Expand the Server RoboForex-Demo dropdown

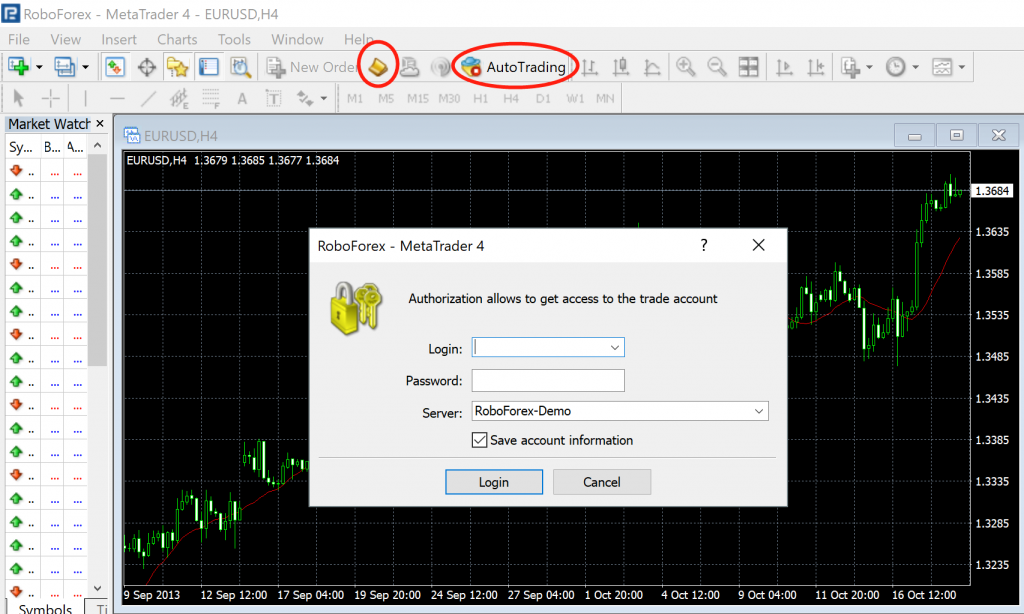pyautogui.click(x=758, y=411)
